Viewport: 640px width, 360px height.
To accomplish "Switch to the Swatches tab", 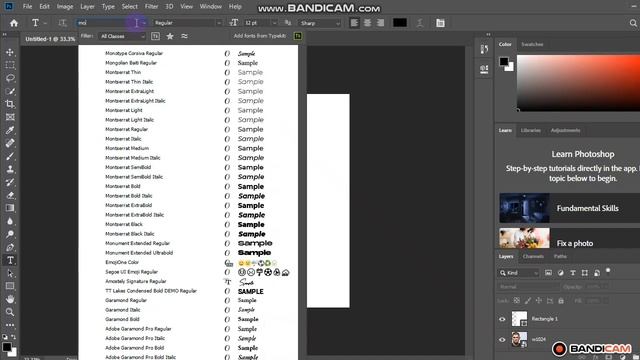I will (532, 44).
